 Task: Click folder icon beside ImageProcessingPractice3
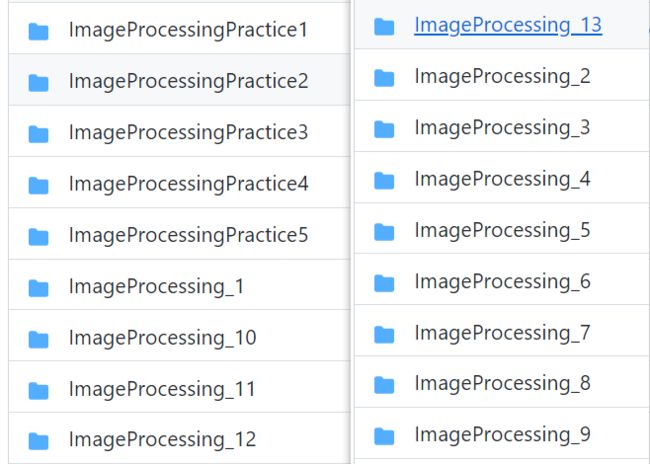pos(39,134)
